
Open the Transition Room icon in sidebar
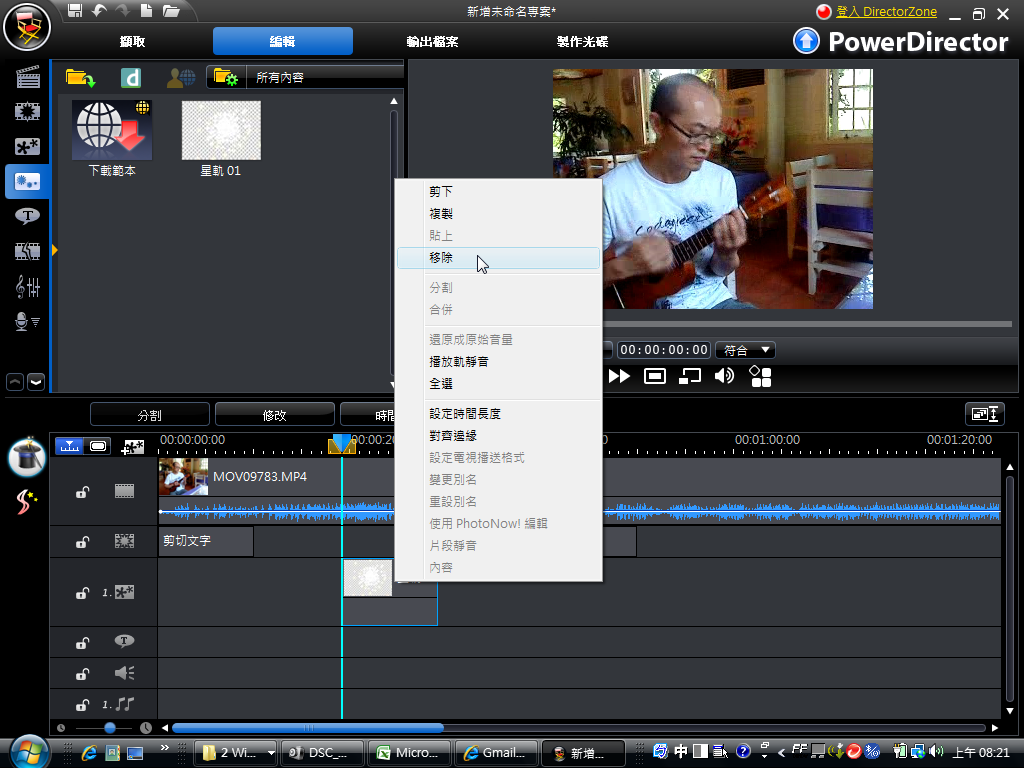coord(27,251)
